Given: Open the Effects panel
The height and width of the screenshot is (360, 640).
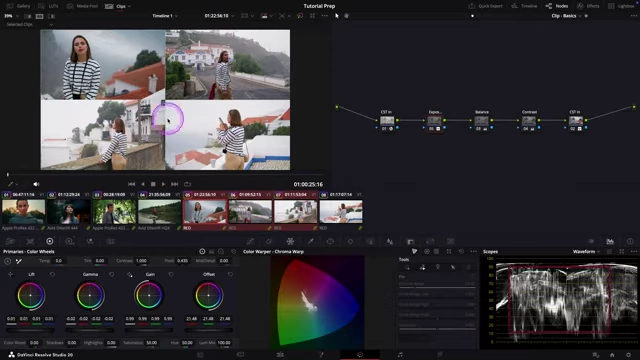Looking at the screenshot, I should click(x=588, y=6).
